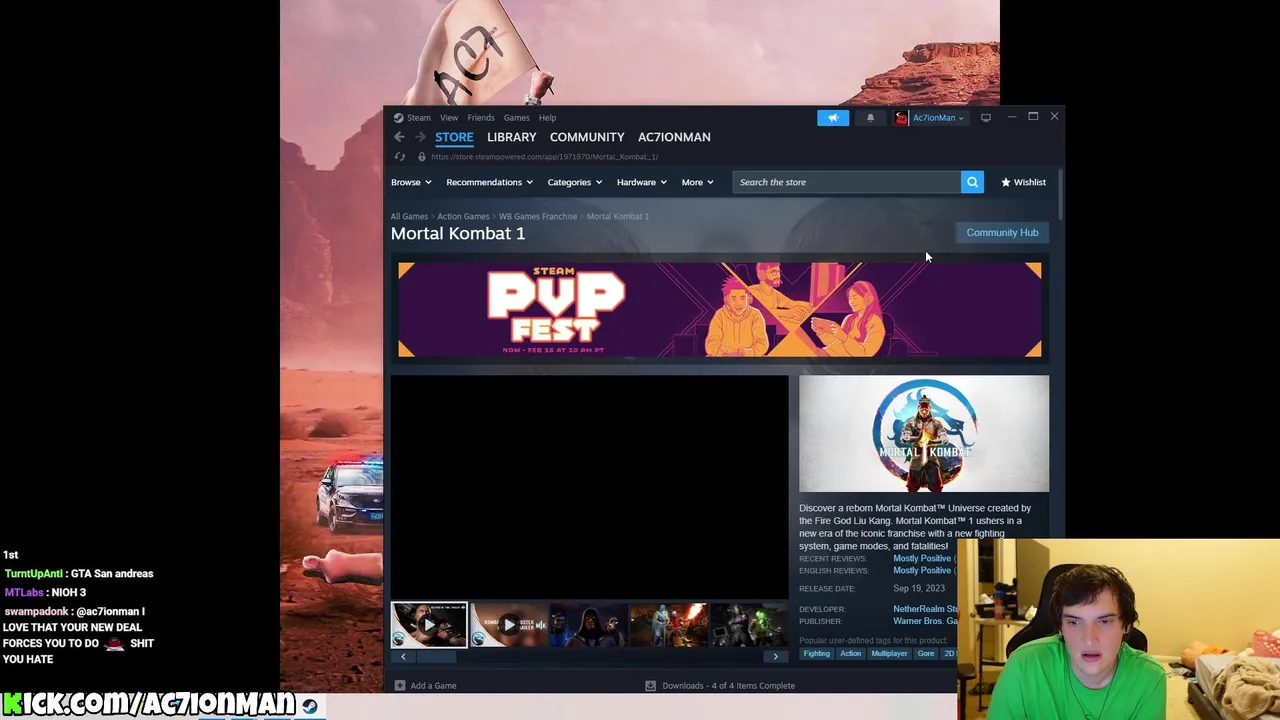
Task: Click the Add a Game label
Action: [433, 686]
